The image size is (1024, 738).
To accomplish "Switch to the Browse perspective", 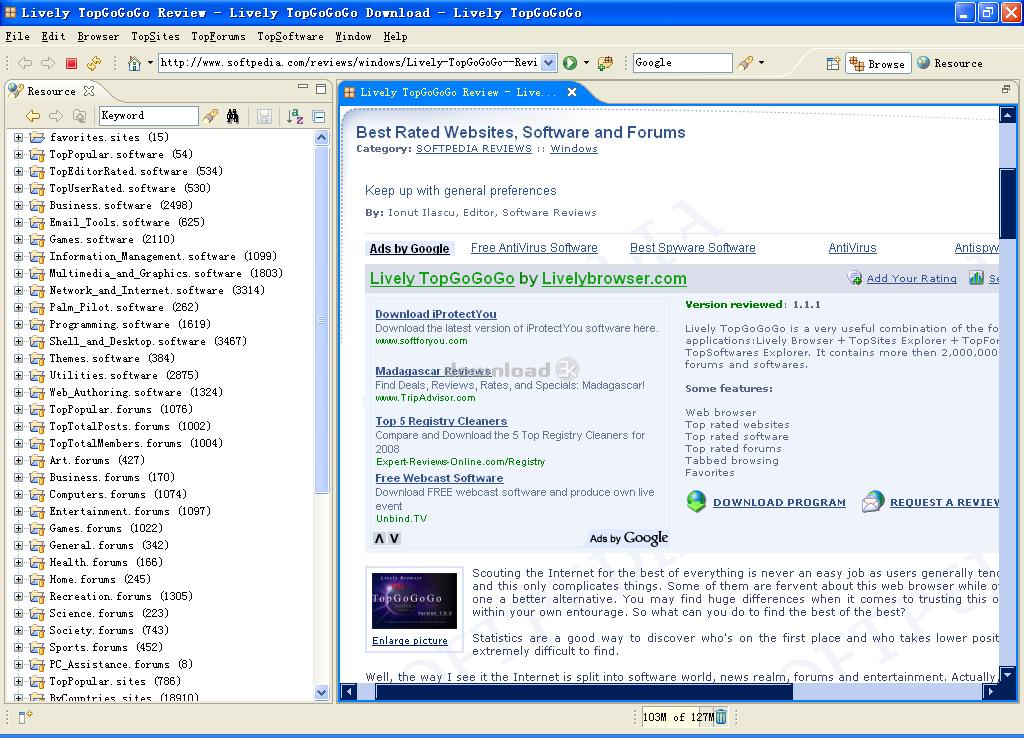I will click(x=878, y=63).
